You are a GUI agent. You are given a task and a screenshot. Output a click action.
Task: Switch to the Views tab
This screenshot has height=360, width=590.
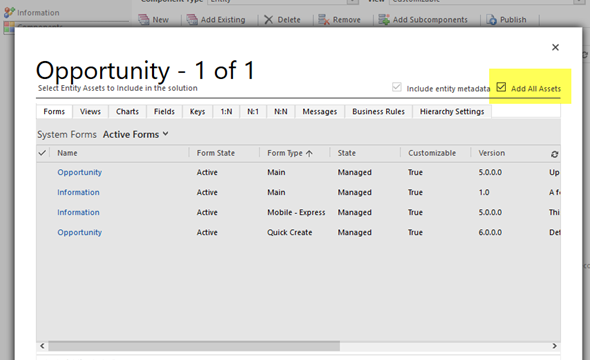pyautogui.click(x=90, y=112)
